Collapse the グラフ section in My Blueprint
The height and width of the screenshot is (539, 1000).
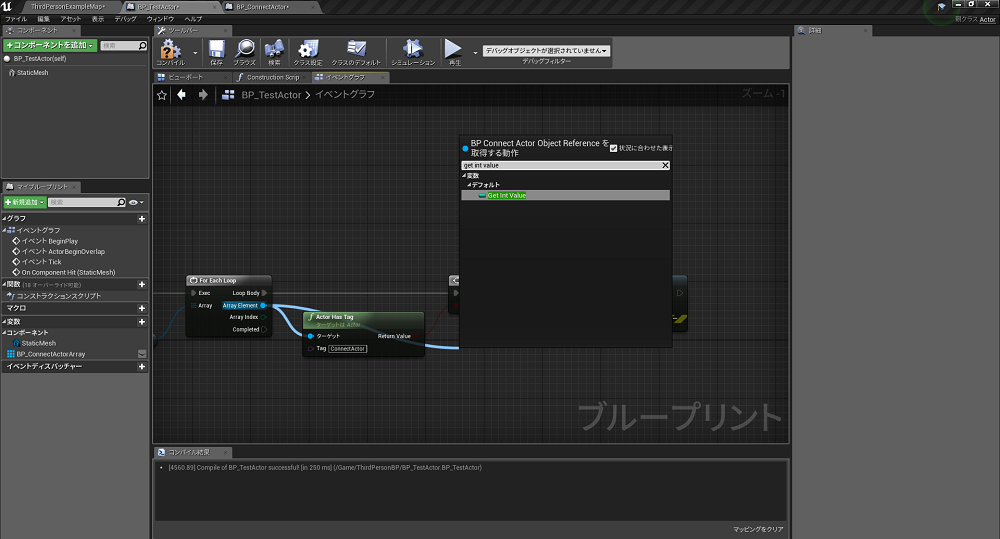tap(4, 219)
